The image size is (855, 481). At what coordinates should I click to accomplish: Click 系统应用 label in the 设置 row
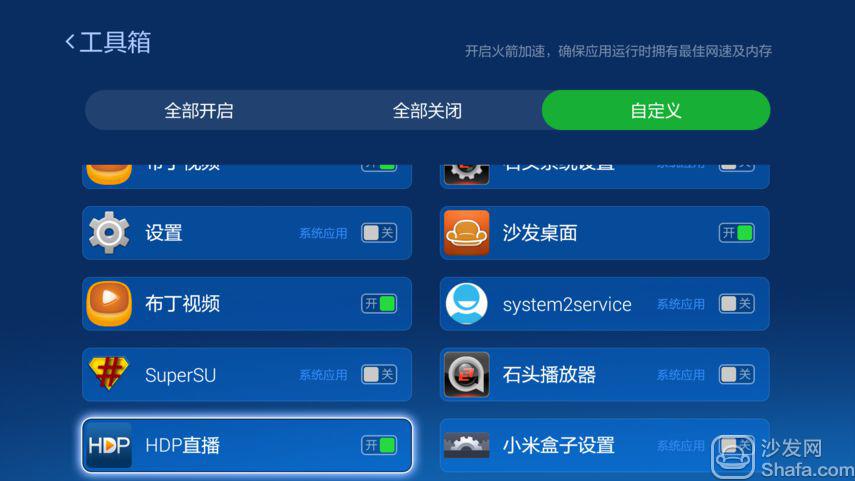[x=323, y=233]
